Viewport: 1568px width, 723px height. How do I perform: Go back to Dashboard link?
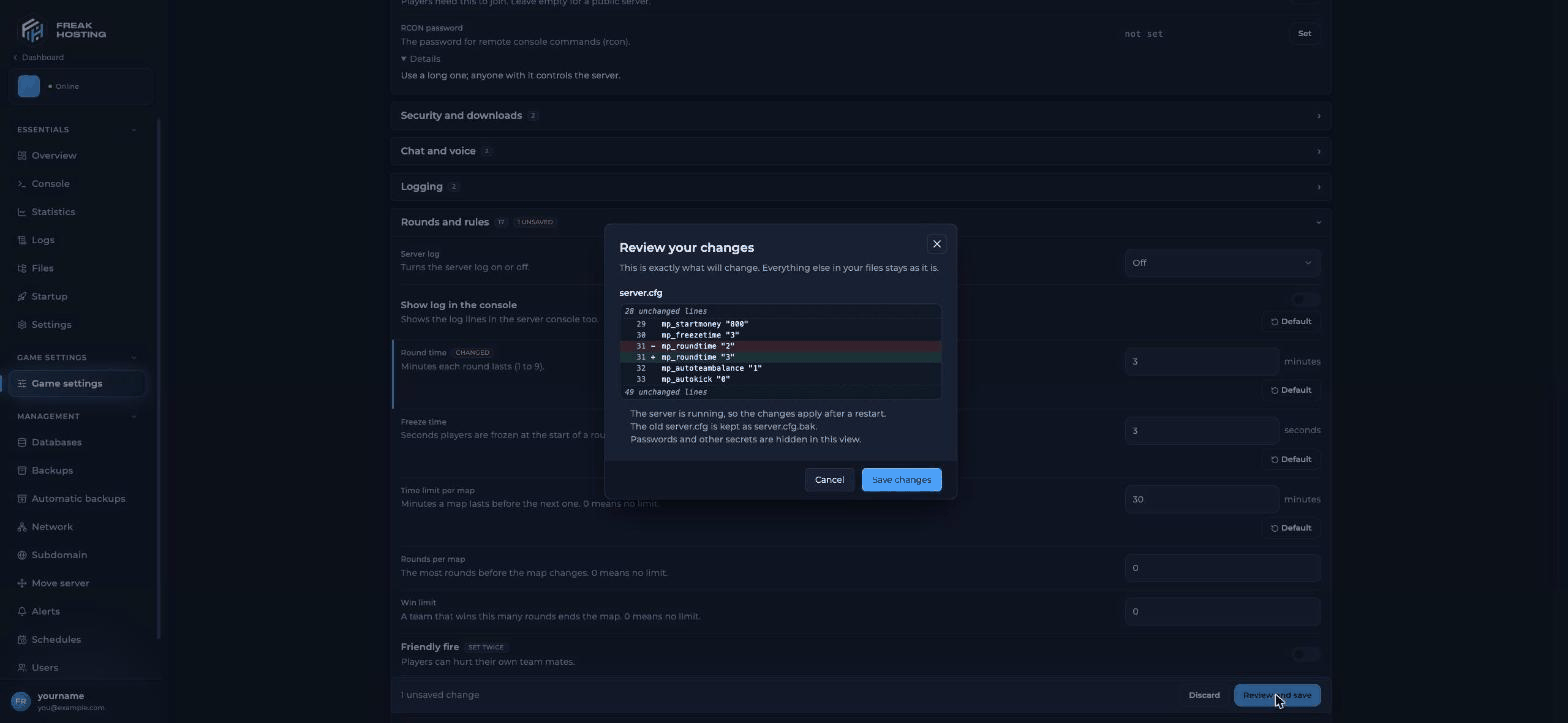tap(39, 57)
